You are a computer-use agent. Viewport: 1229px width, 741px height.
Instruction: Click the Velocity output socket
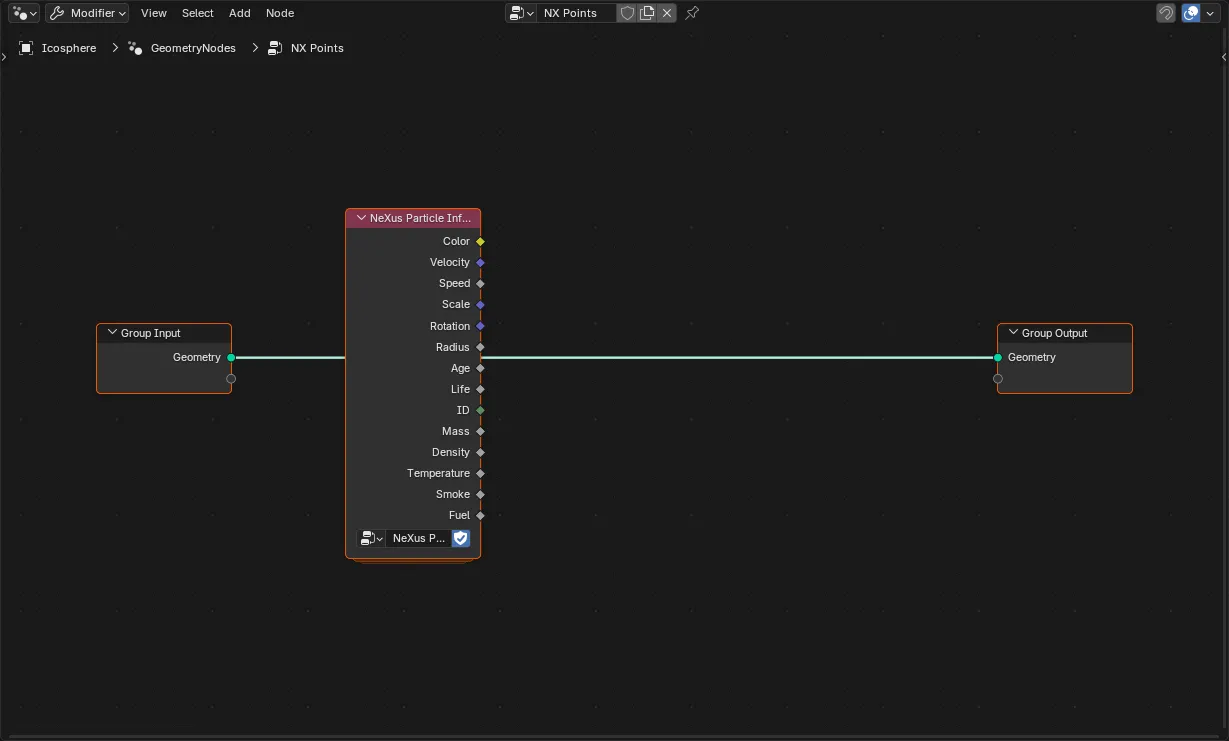(480, 262)
